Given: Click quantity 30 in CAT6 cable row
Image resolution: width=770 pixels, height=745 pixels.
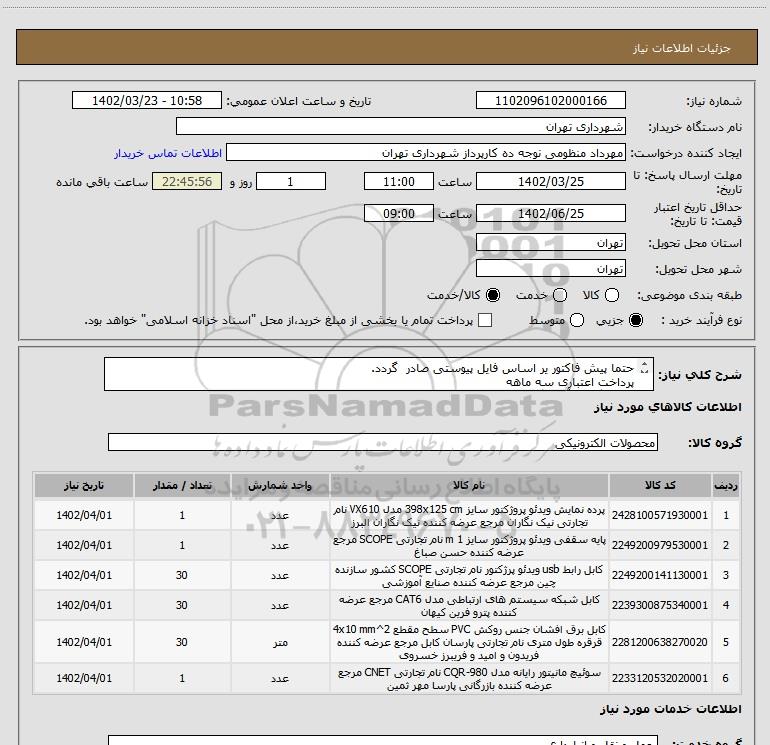Looking at the screenshot, I should pos(182,606).
